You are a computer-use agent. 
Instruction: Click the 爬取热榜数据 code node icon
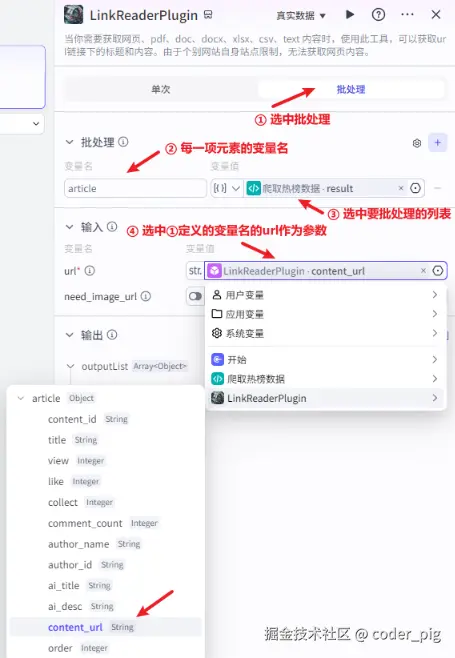217,379
